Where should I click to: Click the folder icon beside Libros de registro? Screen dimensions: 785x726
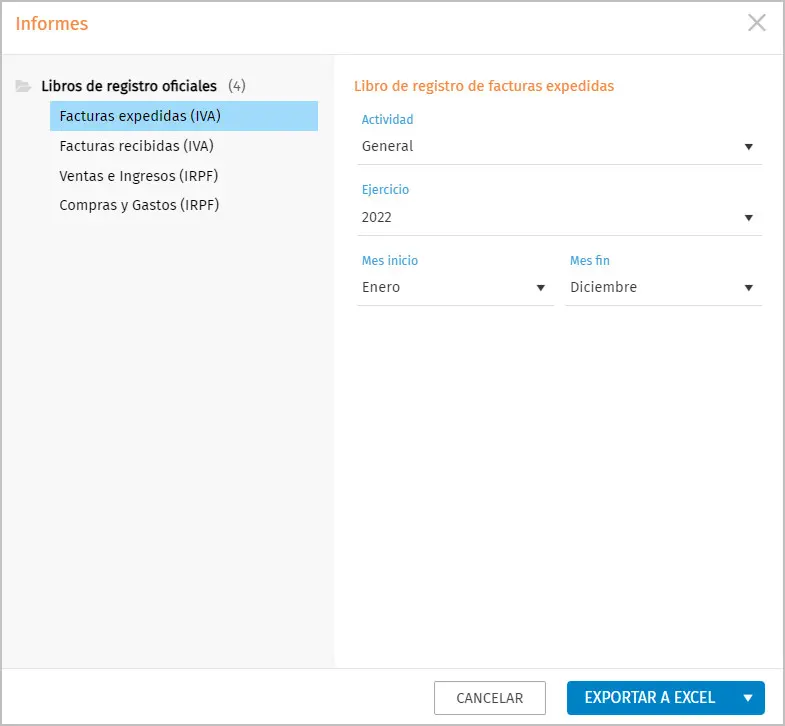point(23,86)
